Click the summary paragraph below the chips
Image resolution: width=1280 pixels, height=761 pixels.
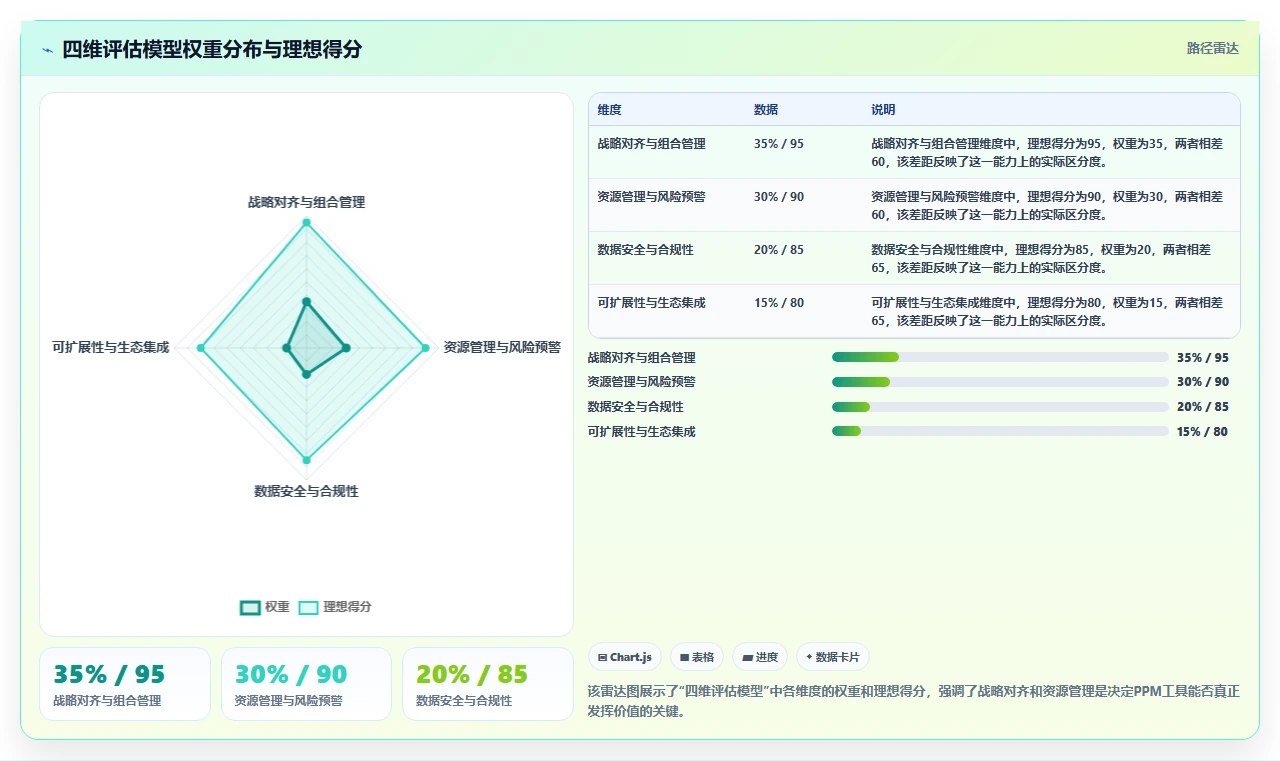pyautogui.click(x=914, y=702)
